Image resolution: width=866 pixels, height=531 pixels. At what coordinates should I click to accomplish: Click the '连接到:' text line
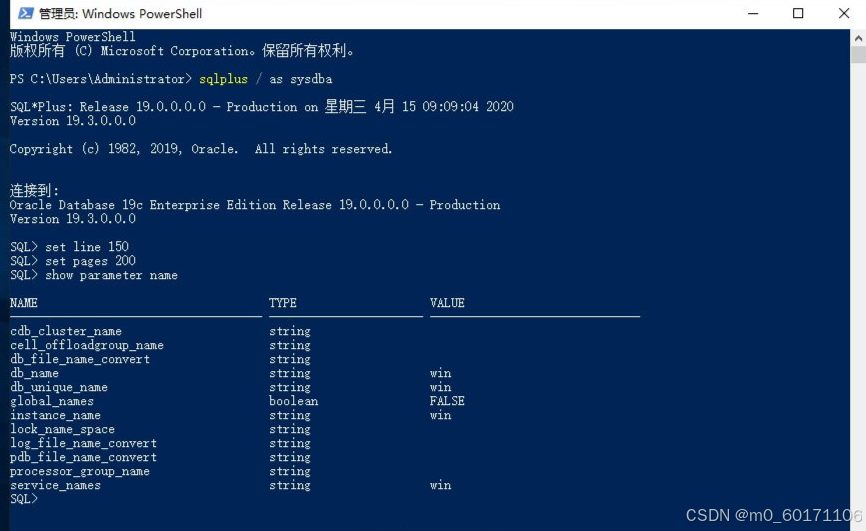34,191
